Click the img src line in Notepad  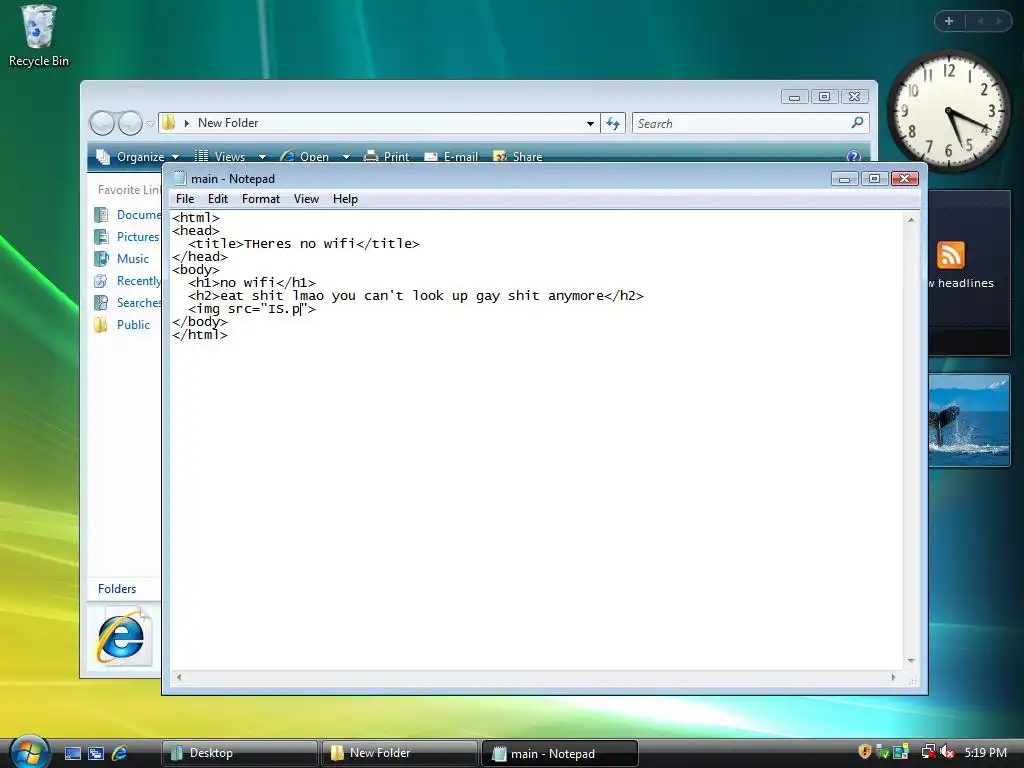click(x=251, y=309)
